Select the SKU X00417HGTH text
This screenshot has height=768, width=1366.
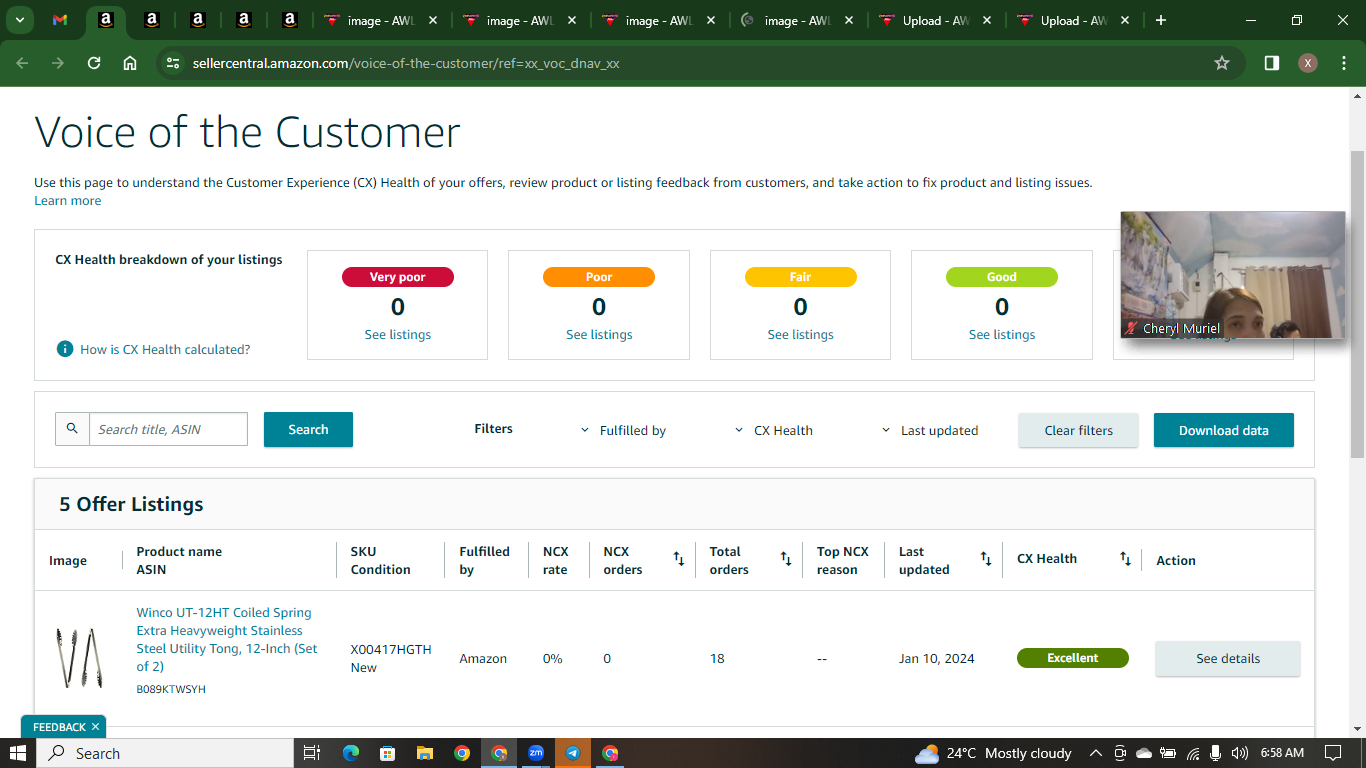(x=391, y=649)
